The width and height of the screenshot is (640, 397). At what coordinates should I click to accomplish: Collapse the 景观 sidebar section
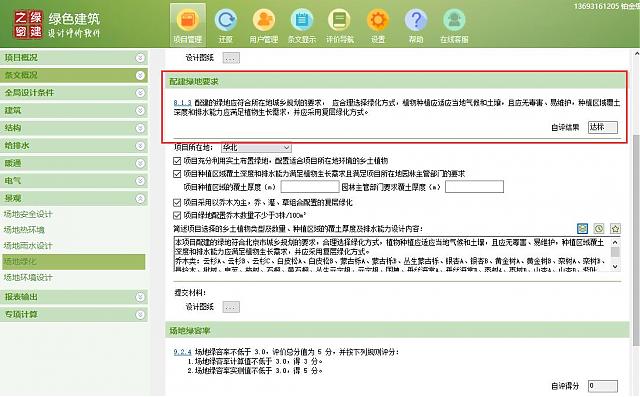(140, 199)
